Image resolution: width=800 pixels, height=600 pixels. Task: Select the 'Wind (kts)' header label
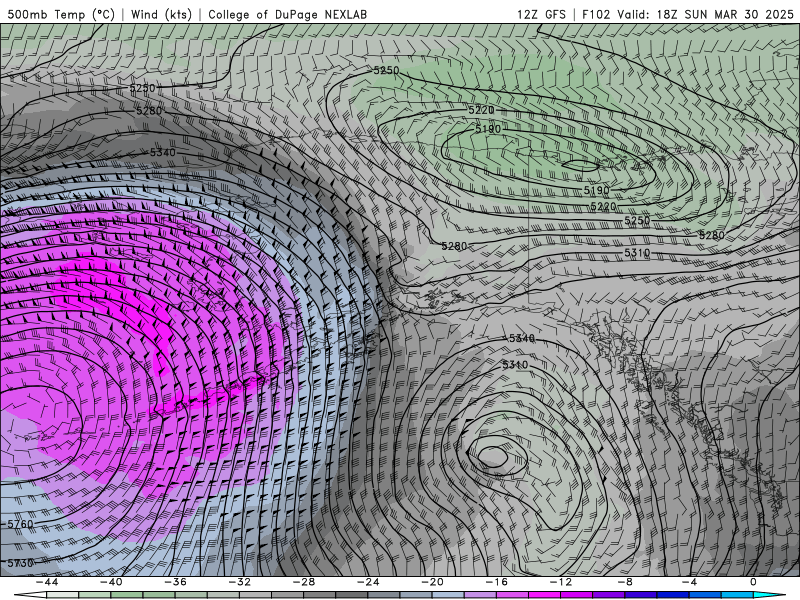[161, 14]
